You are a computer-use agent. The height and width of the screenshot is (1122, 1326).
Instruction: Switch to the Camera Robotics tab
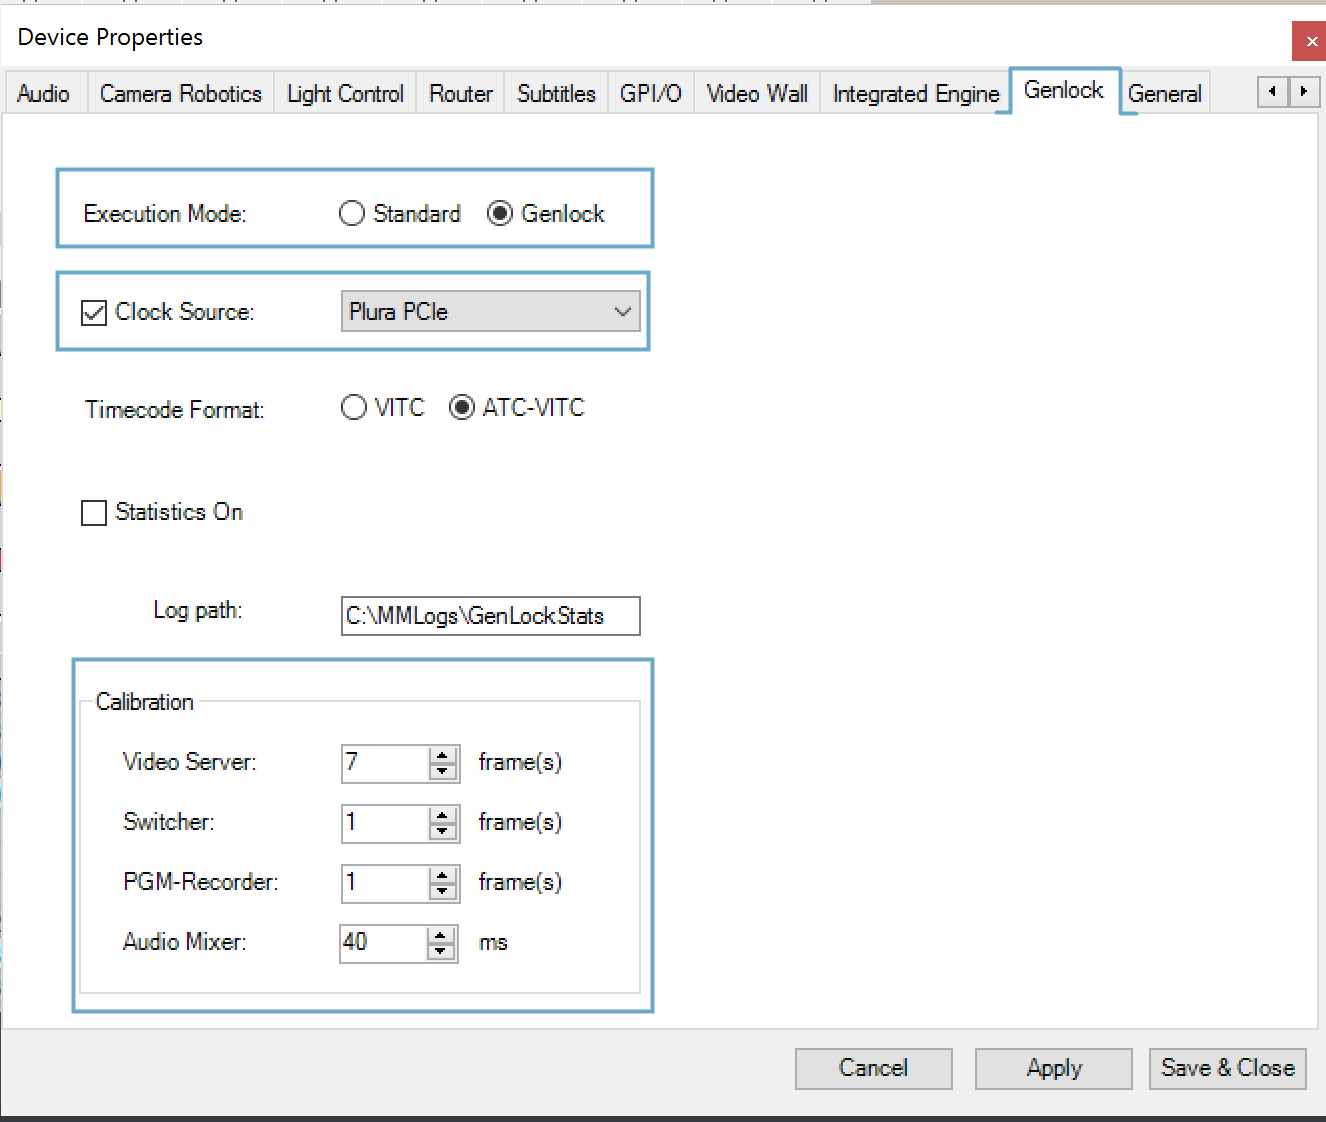click(x=180, y=94)
